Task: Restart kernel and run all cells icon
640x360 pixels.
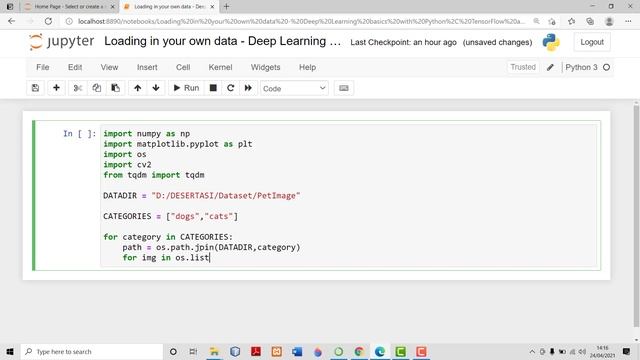Action: [248, 88]
